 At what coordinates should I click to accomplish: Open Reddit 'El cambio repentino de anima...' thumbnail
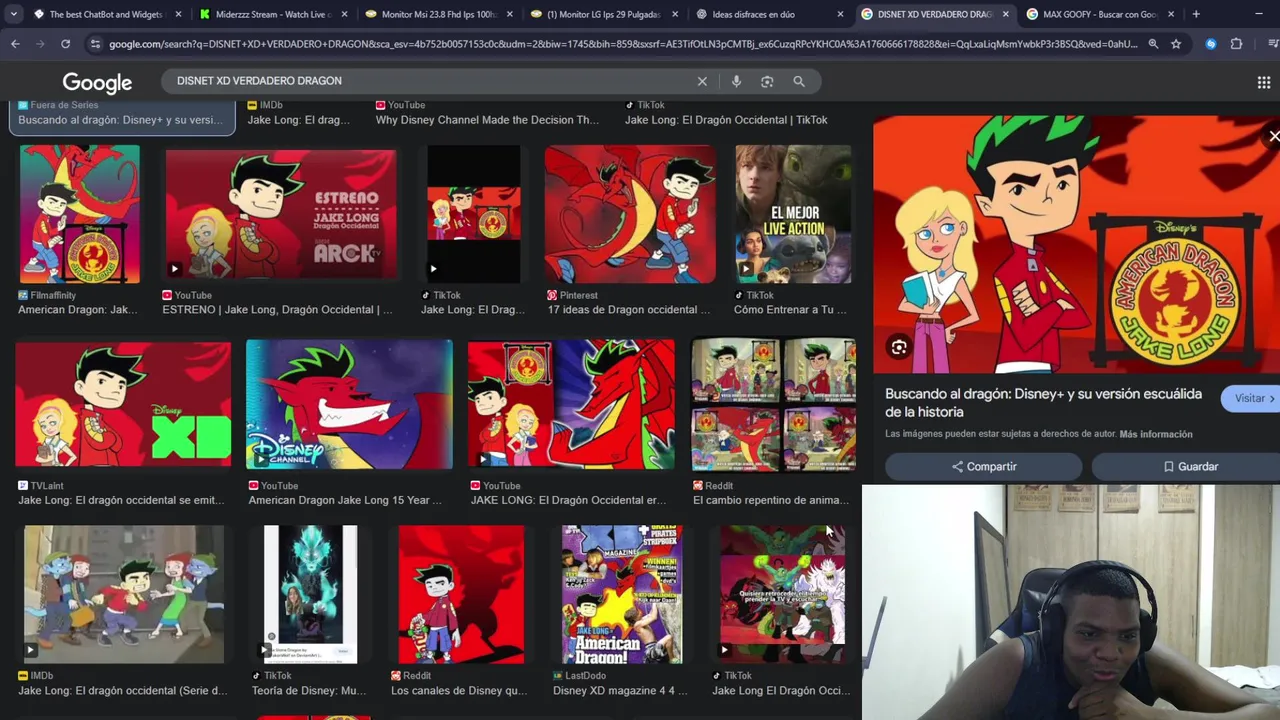tap(774, 404)
